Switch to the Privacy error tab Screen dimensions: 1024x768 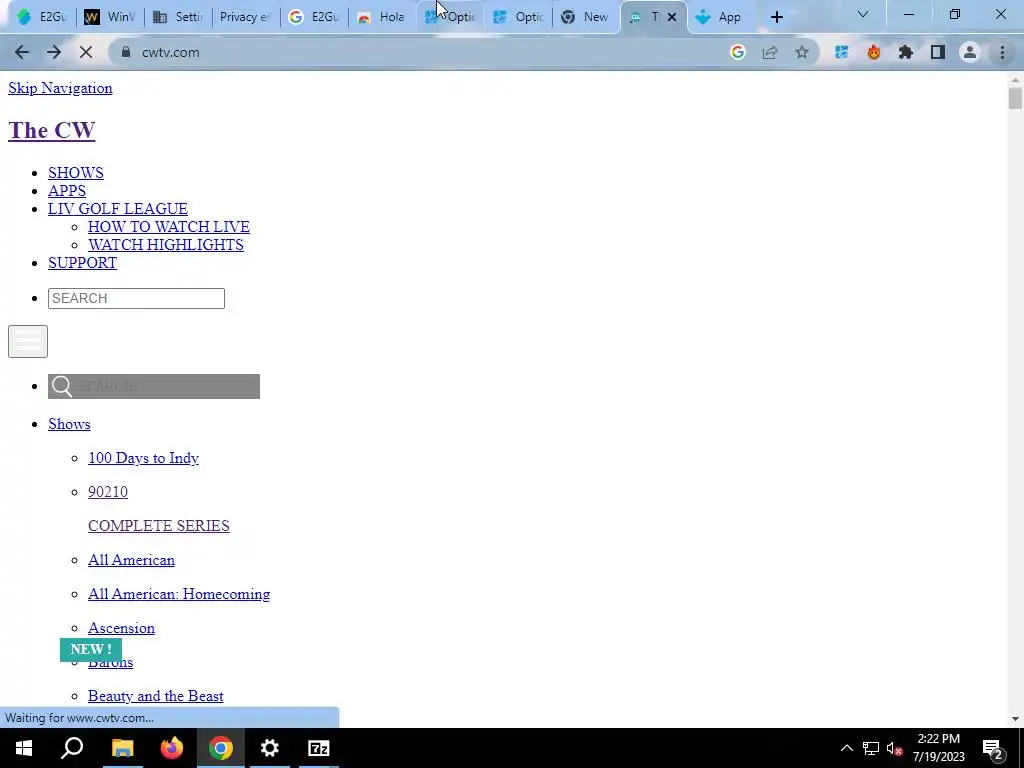pyautogui.click(x=245, y=18)
